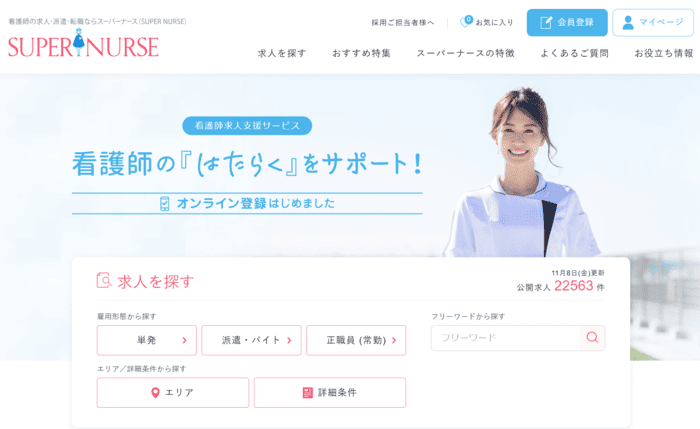Click the person icon on マイページ
Image resolution: width=700 pixels, height=429 pixels.
[x=628, y=22]
